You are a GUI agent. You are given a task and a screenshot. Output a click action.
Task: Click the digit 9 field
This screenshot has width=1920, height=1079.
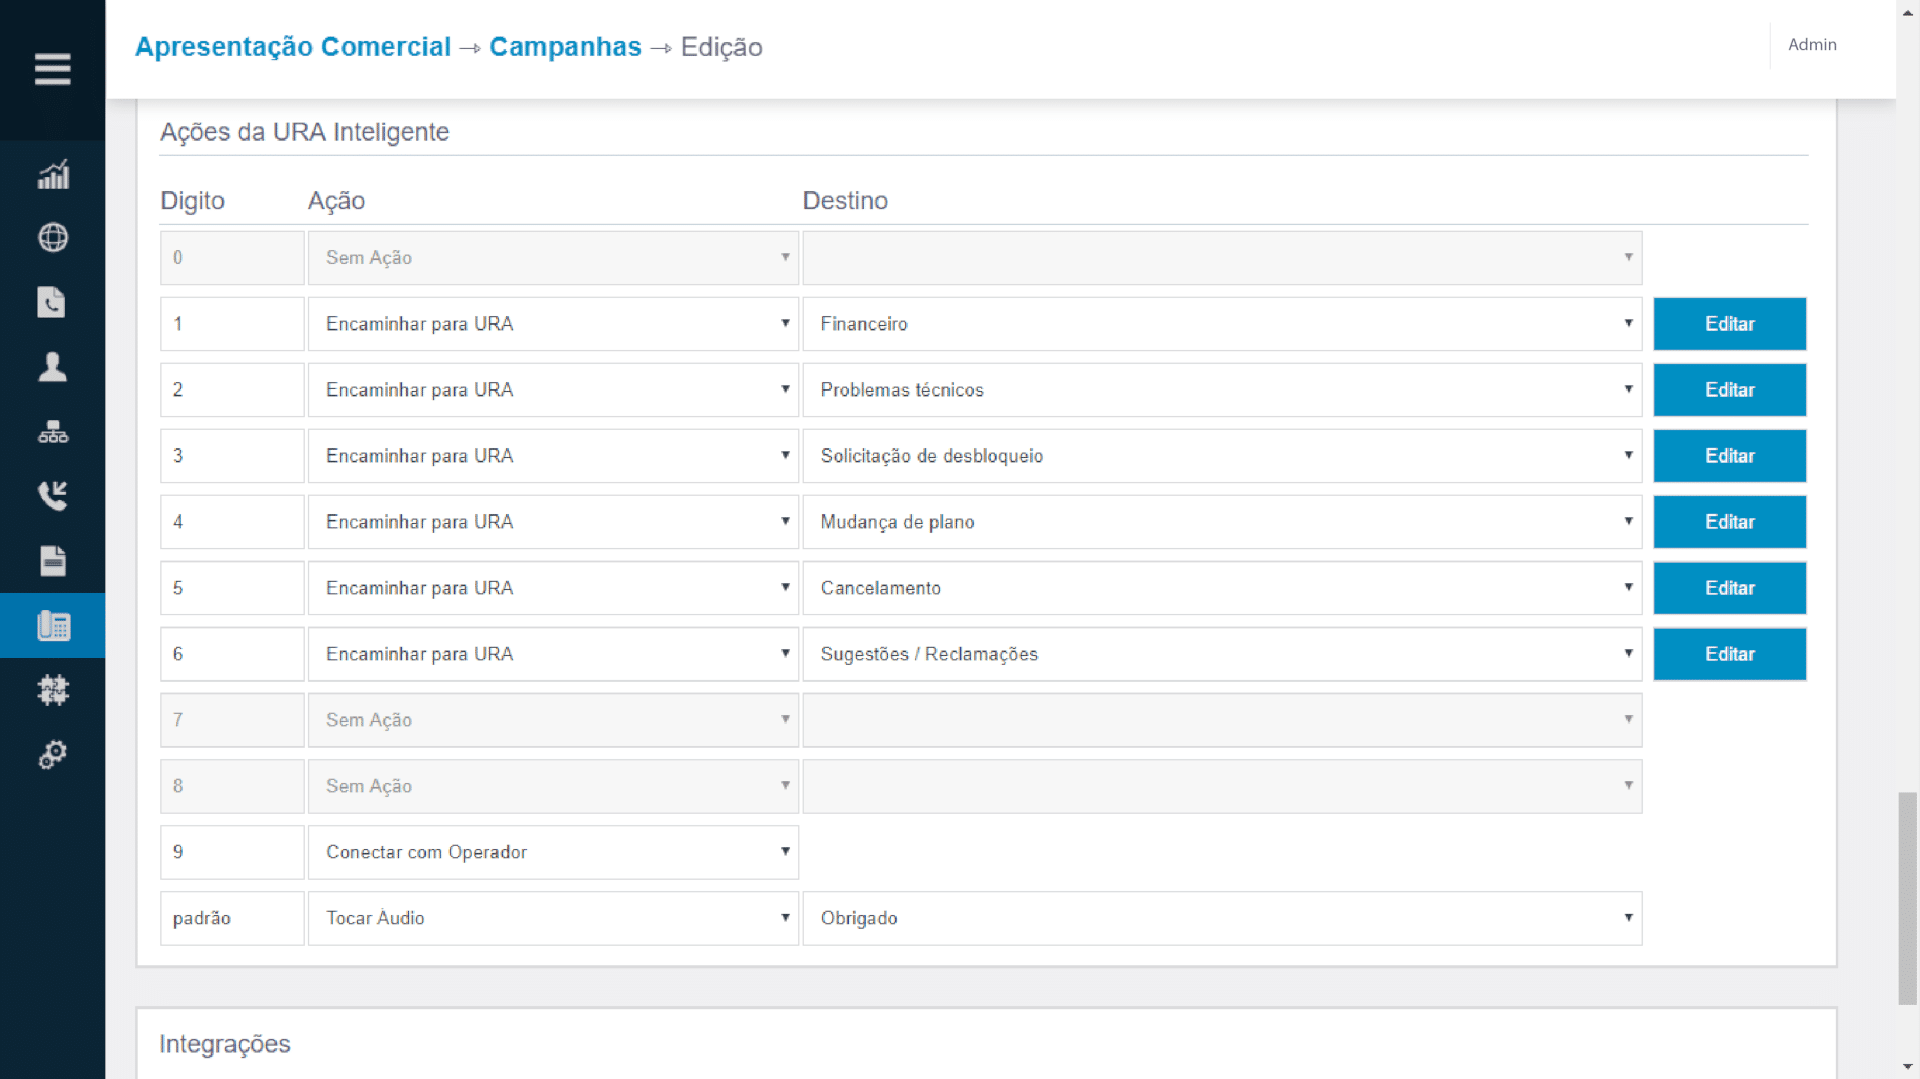[232, 852]
